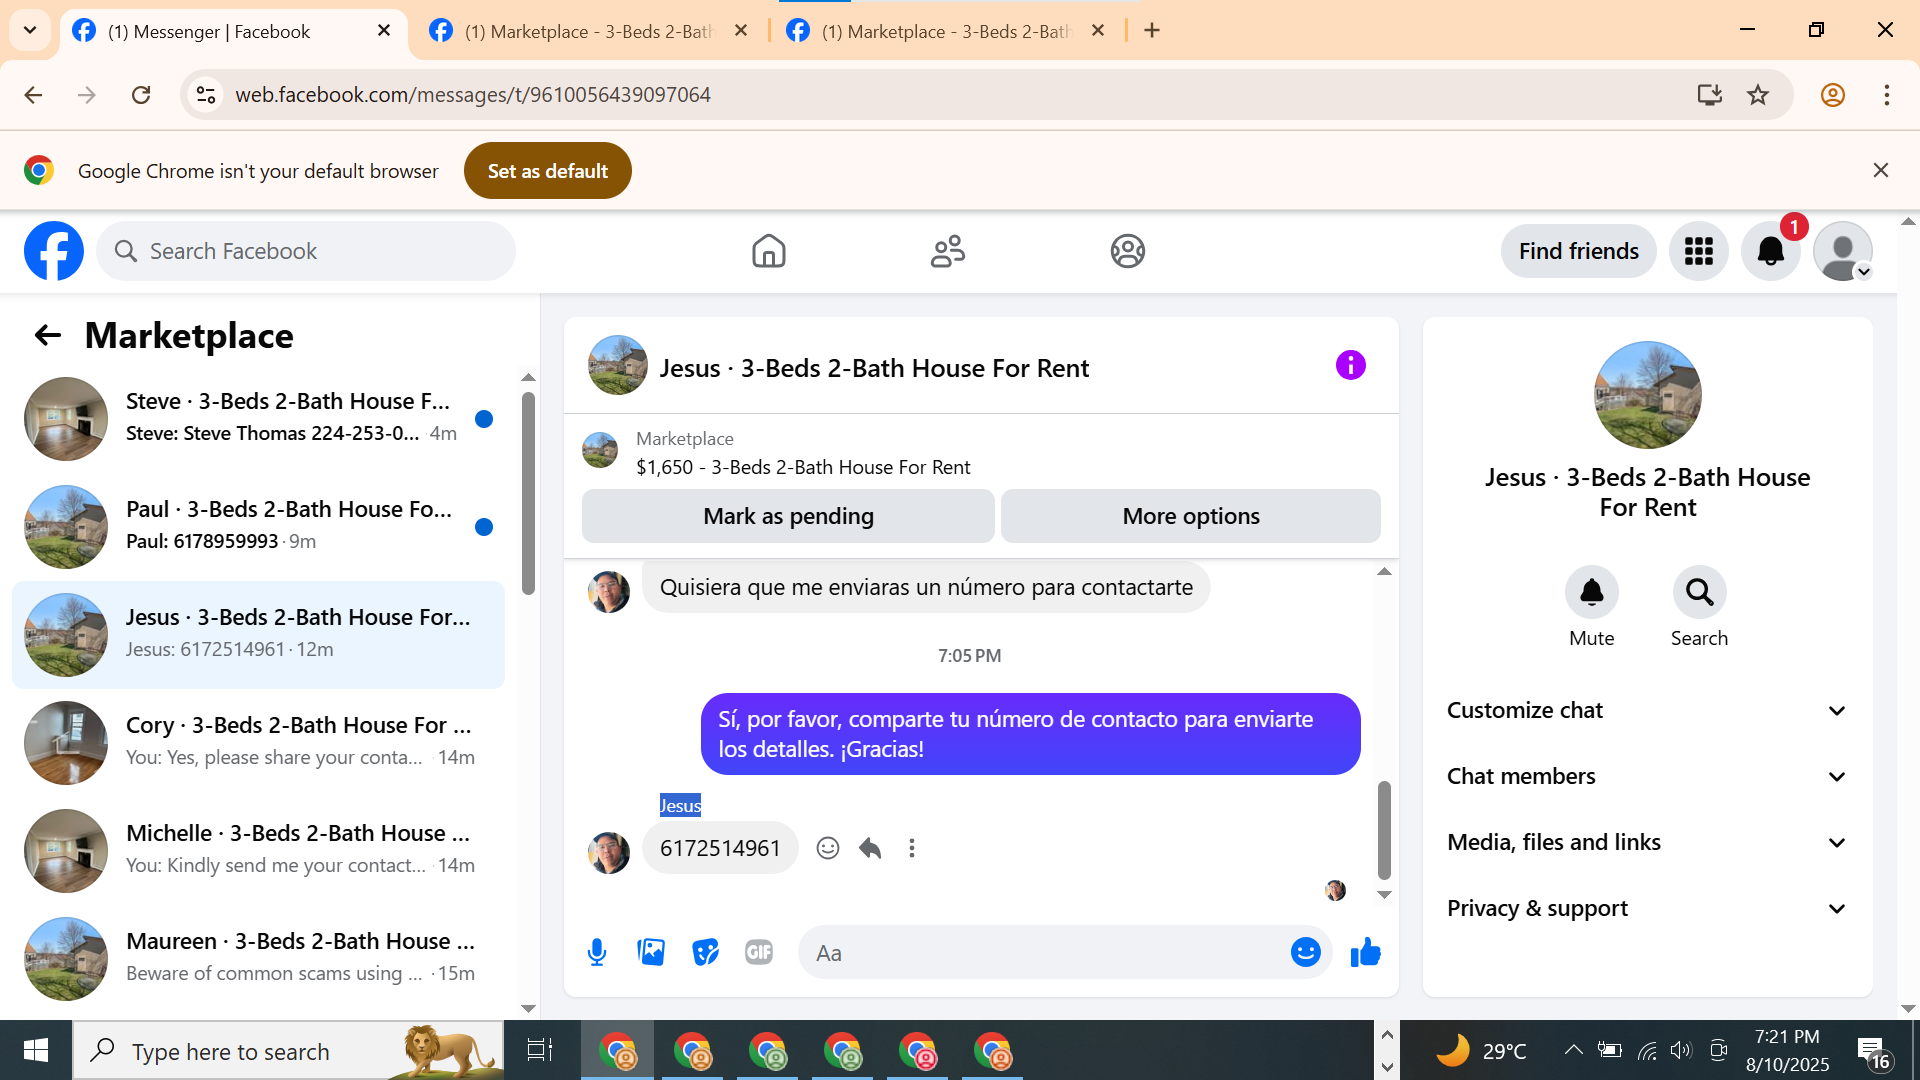Image resolution: width=1920 pixels, height=1080 pixels.
Task: Open Facebook notifications bell
Action: click(1770, 251)
